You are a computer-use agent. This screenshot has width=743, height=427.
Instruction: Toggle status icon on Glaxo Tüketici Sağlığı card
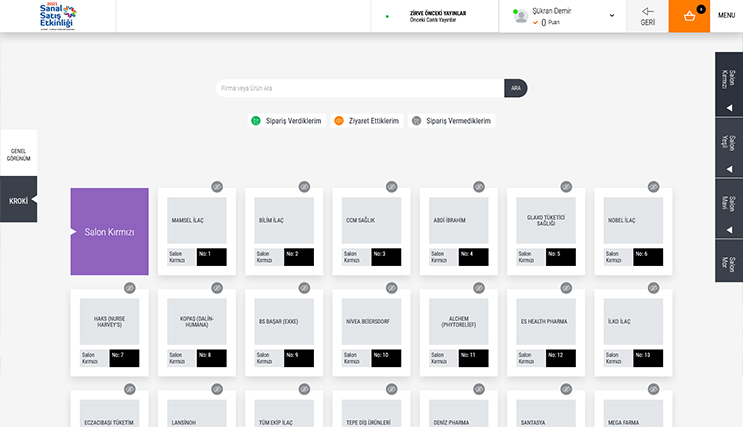coord(566,187)
